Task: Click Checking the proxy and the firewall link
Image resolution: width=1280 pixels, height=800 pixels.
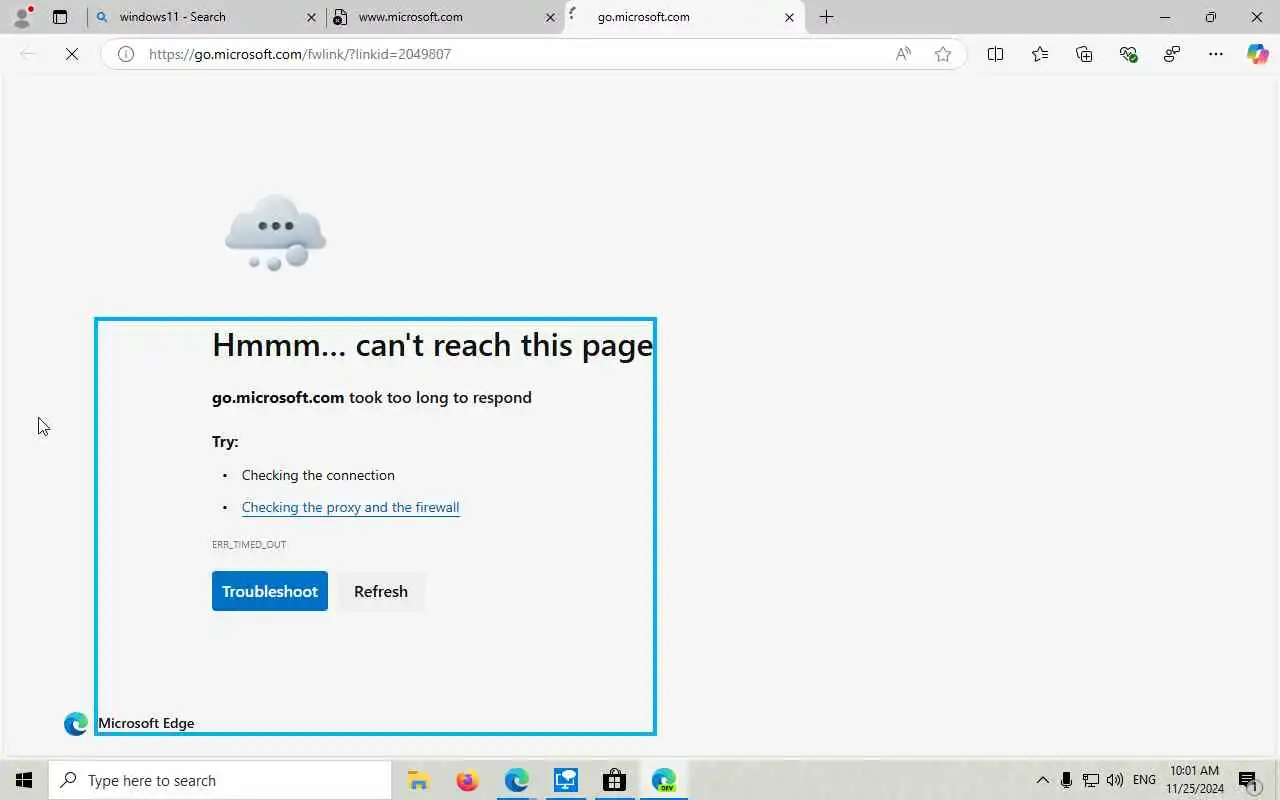Action: coord(350,507)
